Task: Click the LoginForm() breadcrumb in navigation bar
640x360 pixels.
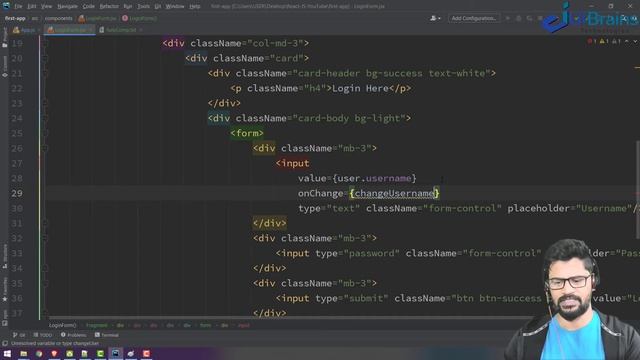Action: click(139, 18)
